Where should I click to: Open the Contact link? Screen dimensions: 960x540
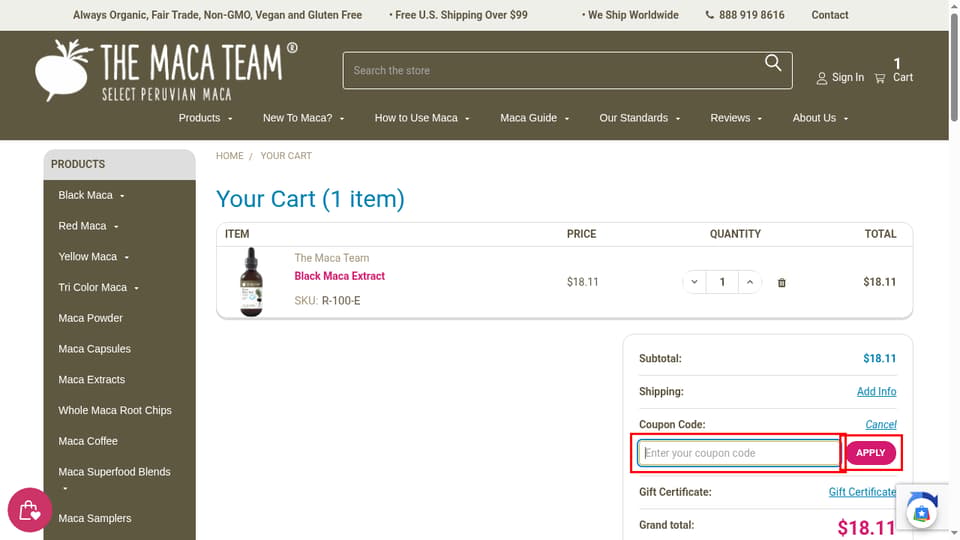click(x=830, y=15)
